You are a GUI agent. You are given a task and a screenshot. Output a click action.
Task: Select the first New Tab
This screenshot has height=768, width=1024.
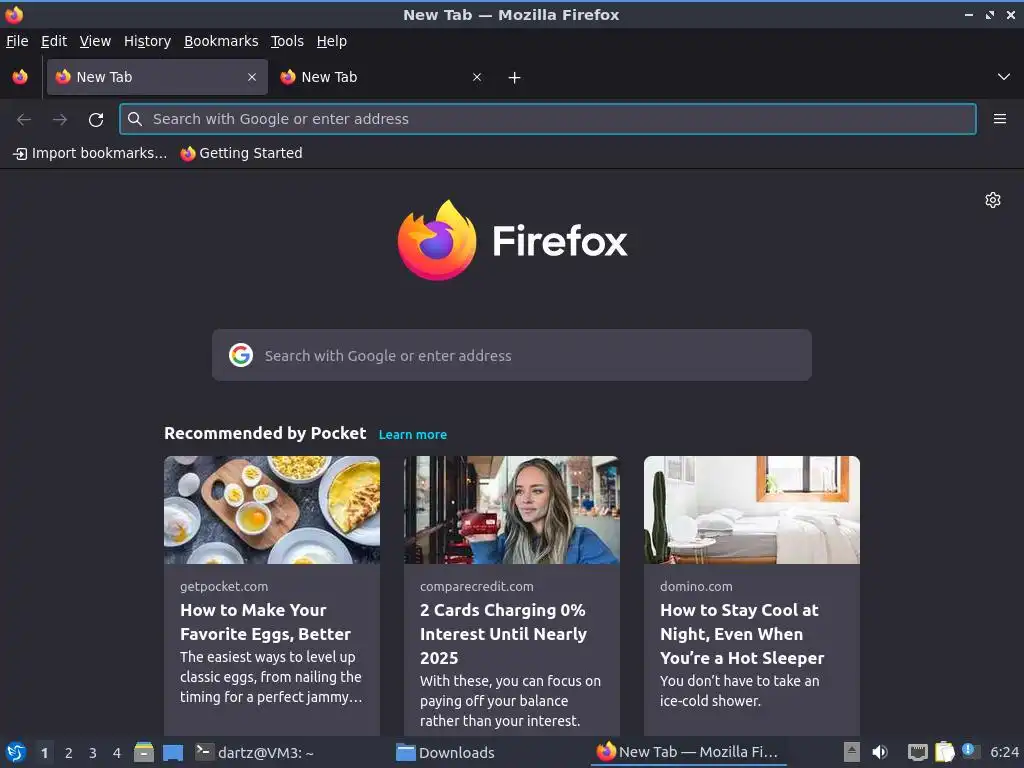[x=157, y=77]
